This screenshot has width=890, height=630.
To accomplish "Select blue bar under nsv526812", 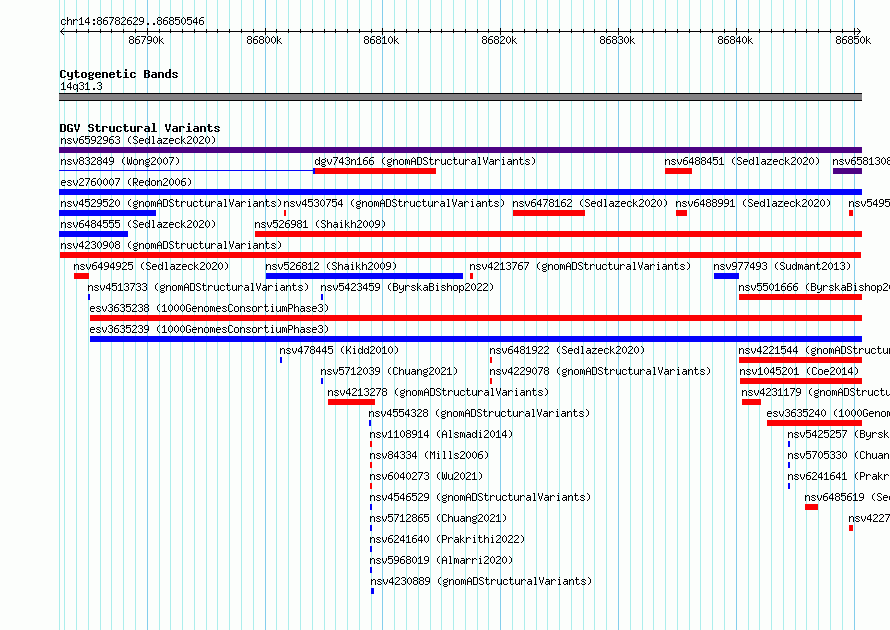I will pos(364,276).
